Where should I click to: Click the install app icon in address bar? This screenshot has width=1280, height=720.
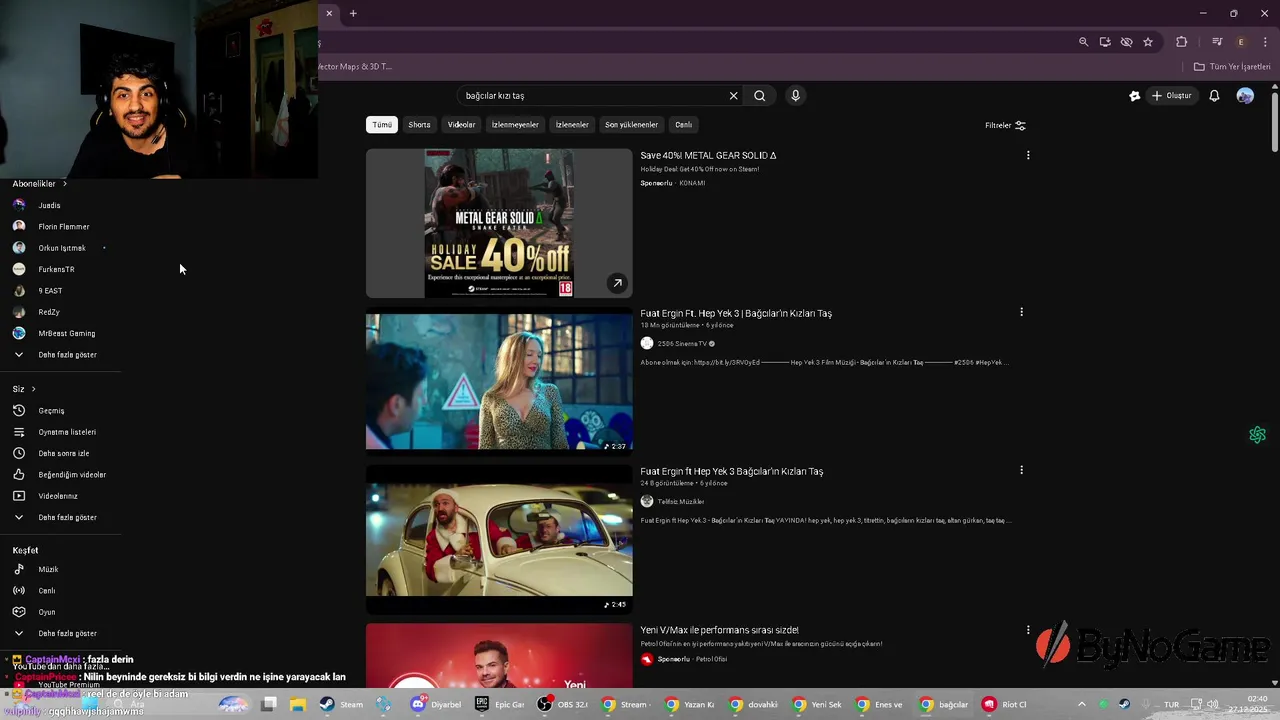click(x=1105, y=42)
